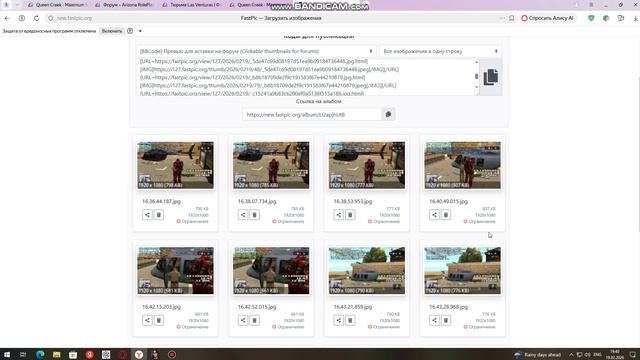Open the Ограничения link under 16.42.52.015.jpg
Viewport: 640px width, 360px height.
click(x=288, y=327)
